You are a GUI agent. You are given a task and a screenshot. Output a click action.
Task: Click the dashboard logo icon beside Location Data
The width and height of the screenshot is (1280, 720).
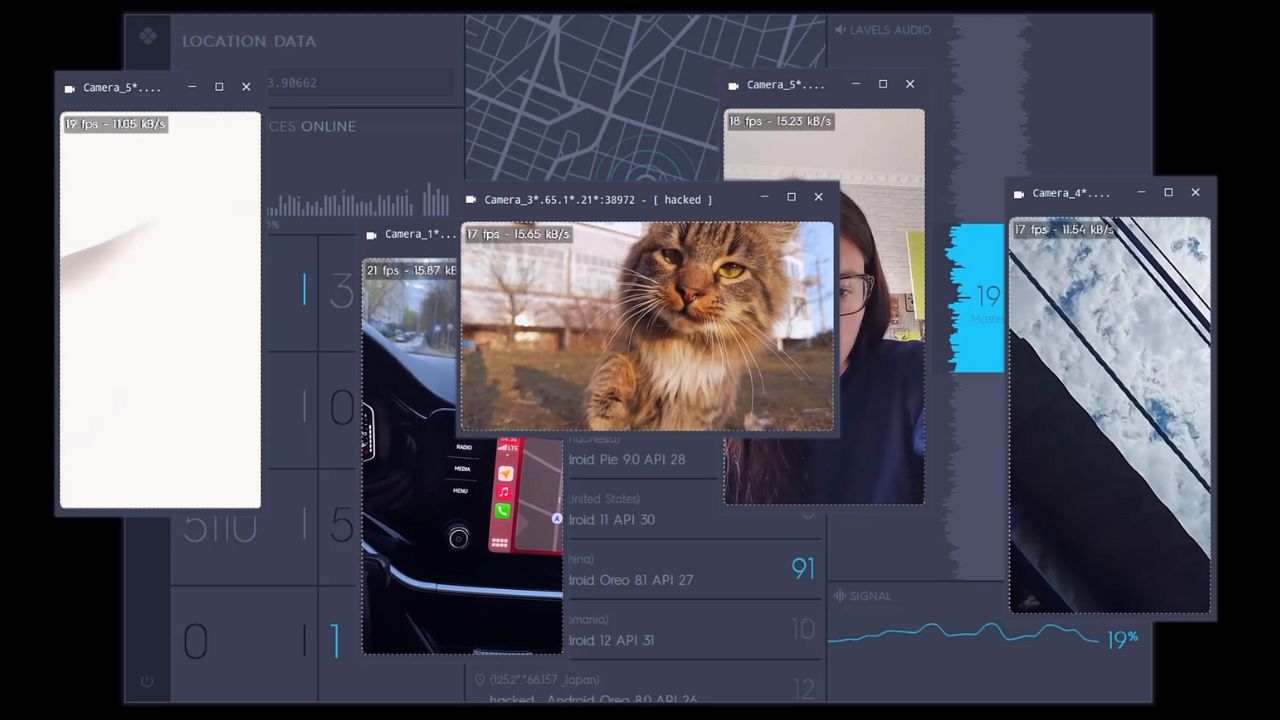tap(148, 37)
